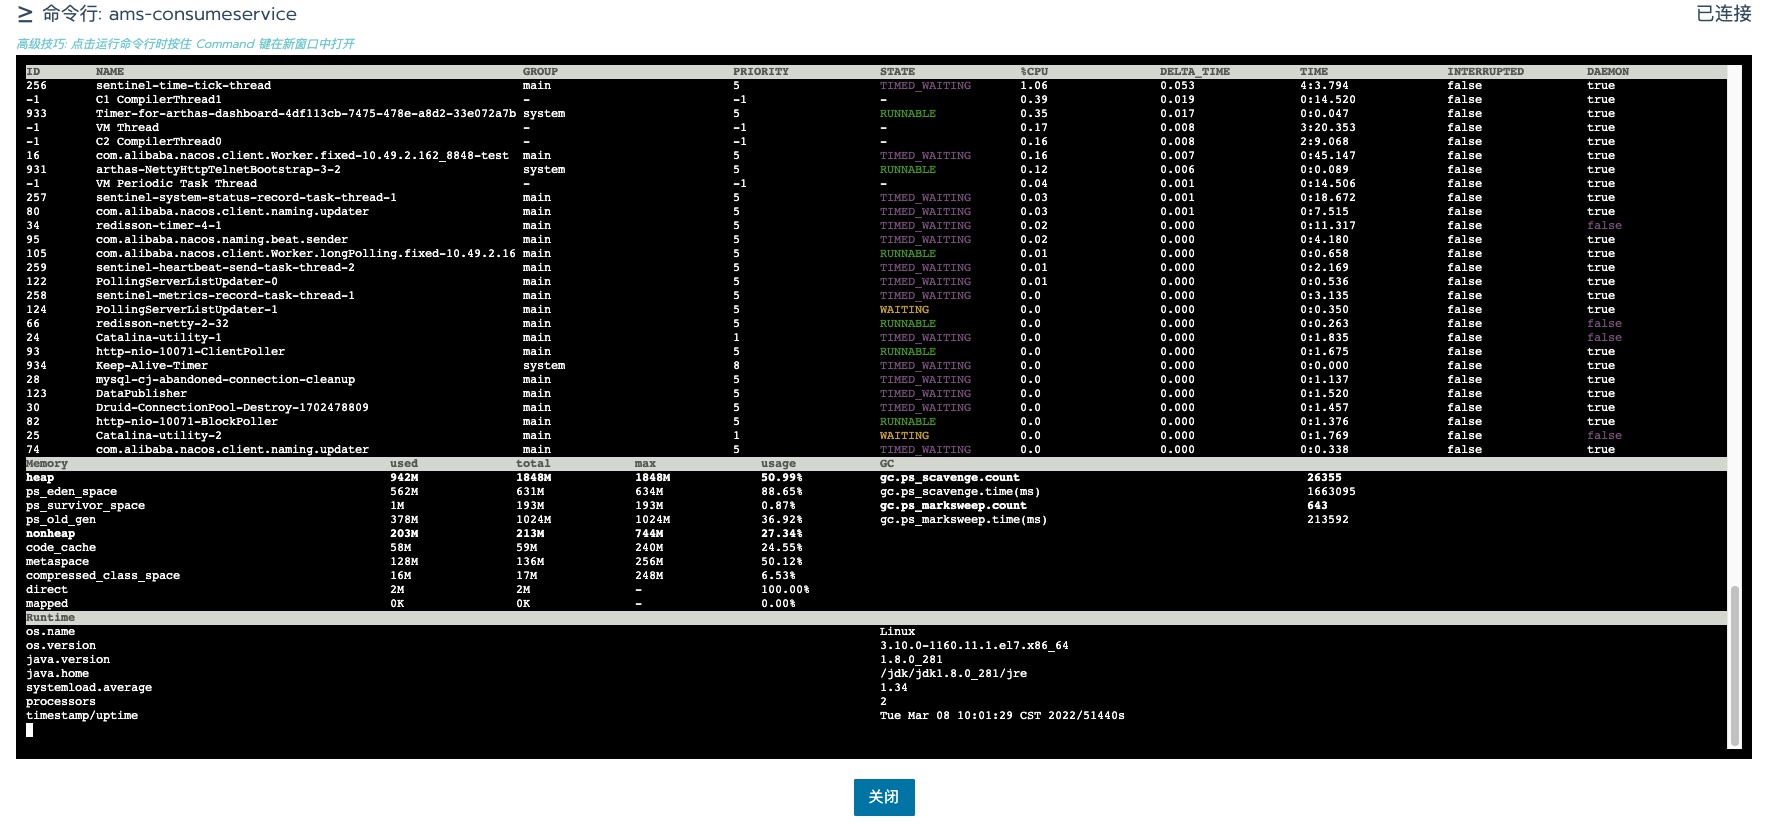Select the heap usage value 50.99%
The image size is (1787, 827).
pos(782,478)
